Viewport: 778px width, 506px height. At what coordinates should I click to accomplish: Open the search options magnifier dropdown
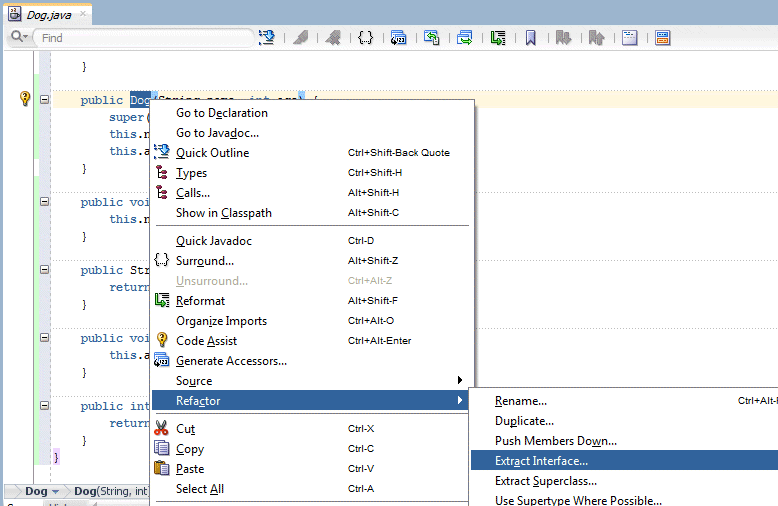[x=19, y=37]
